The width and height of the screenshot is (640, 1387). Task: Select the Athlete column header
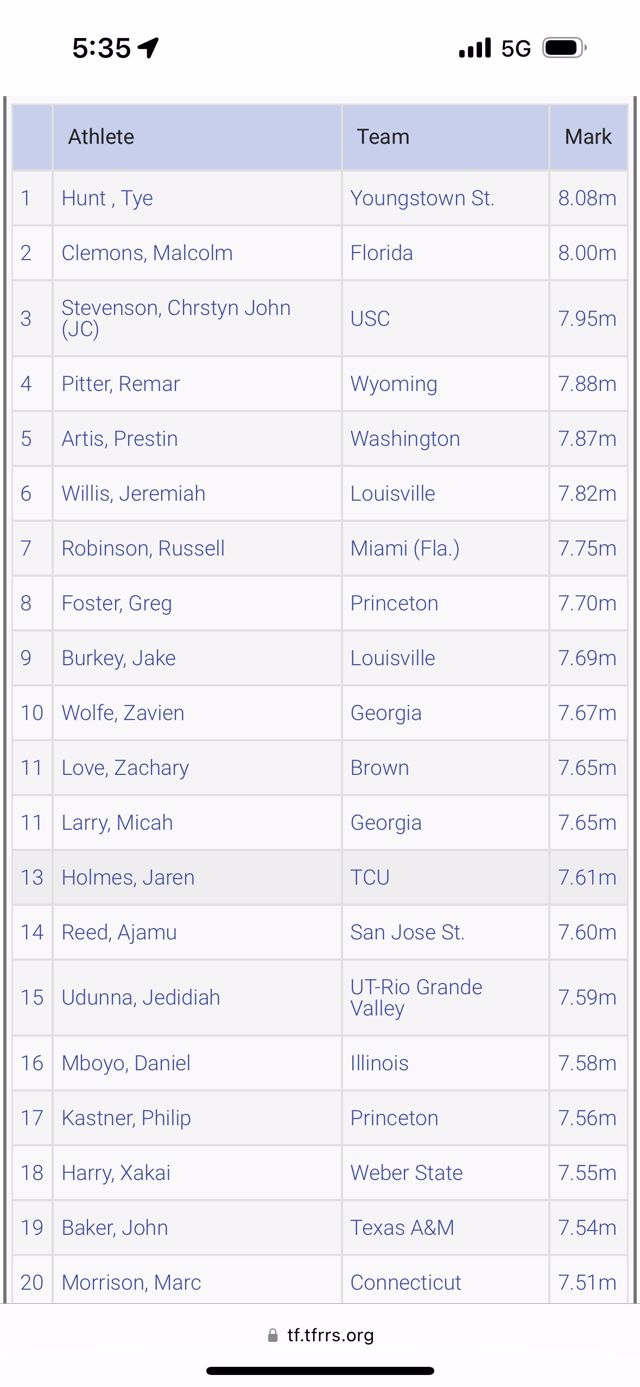(101, 137)
